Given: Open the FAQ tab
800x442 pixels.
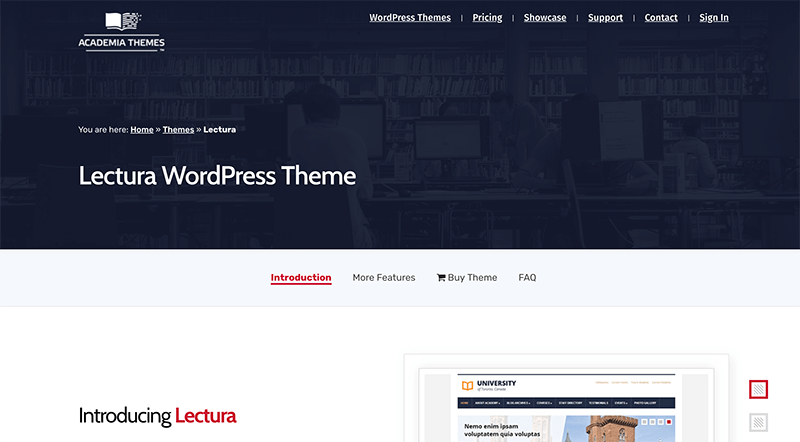Looking at the screenshot, I should [x=527, y=278].
